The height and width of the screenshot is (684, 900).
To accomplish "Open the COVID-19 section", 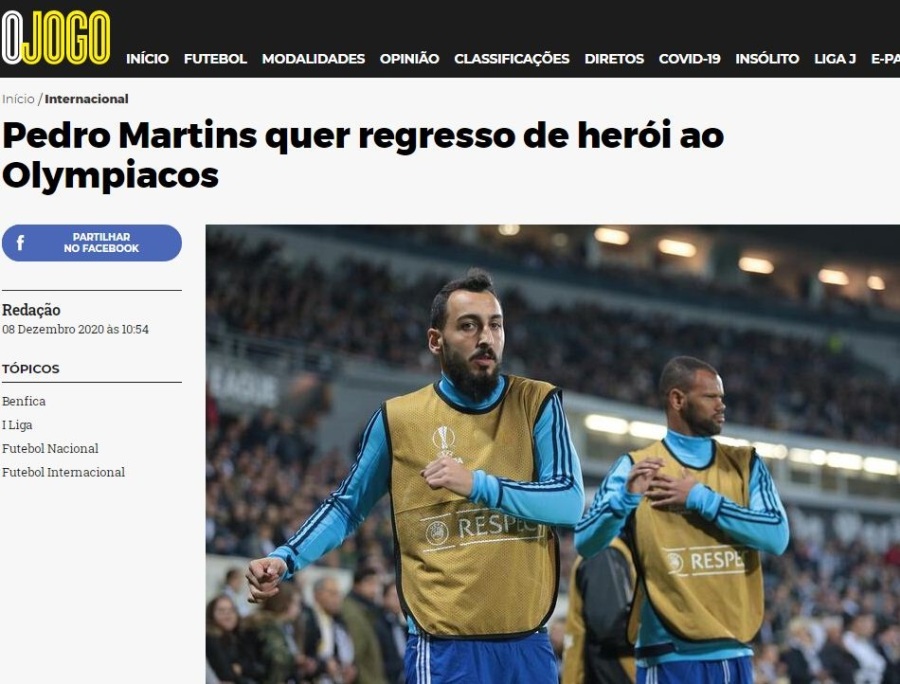I will 689,59.
